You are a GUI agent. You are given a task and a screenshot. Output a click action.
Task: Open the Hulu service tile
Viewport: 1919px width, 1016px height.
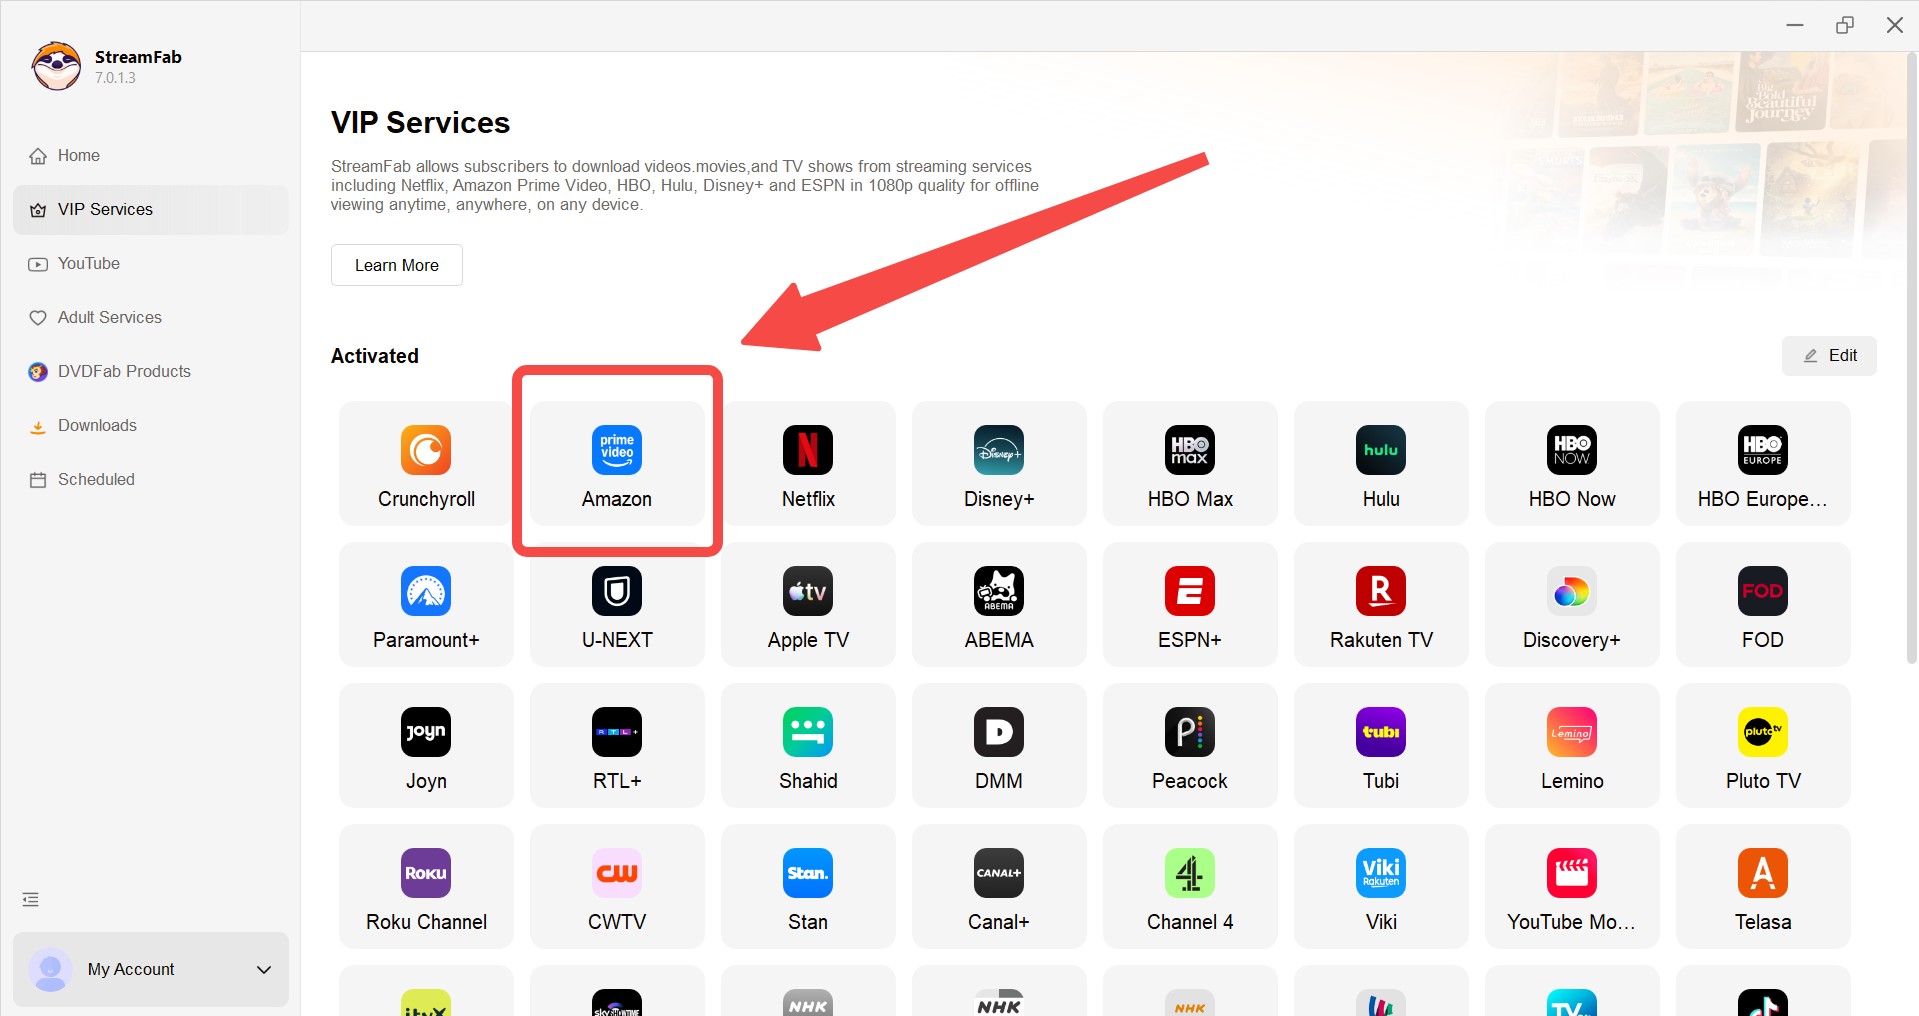[1380, 463]
